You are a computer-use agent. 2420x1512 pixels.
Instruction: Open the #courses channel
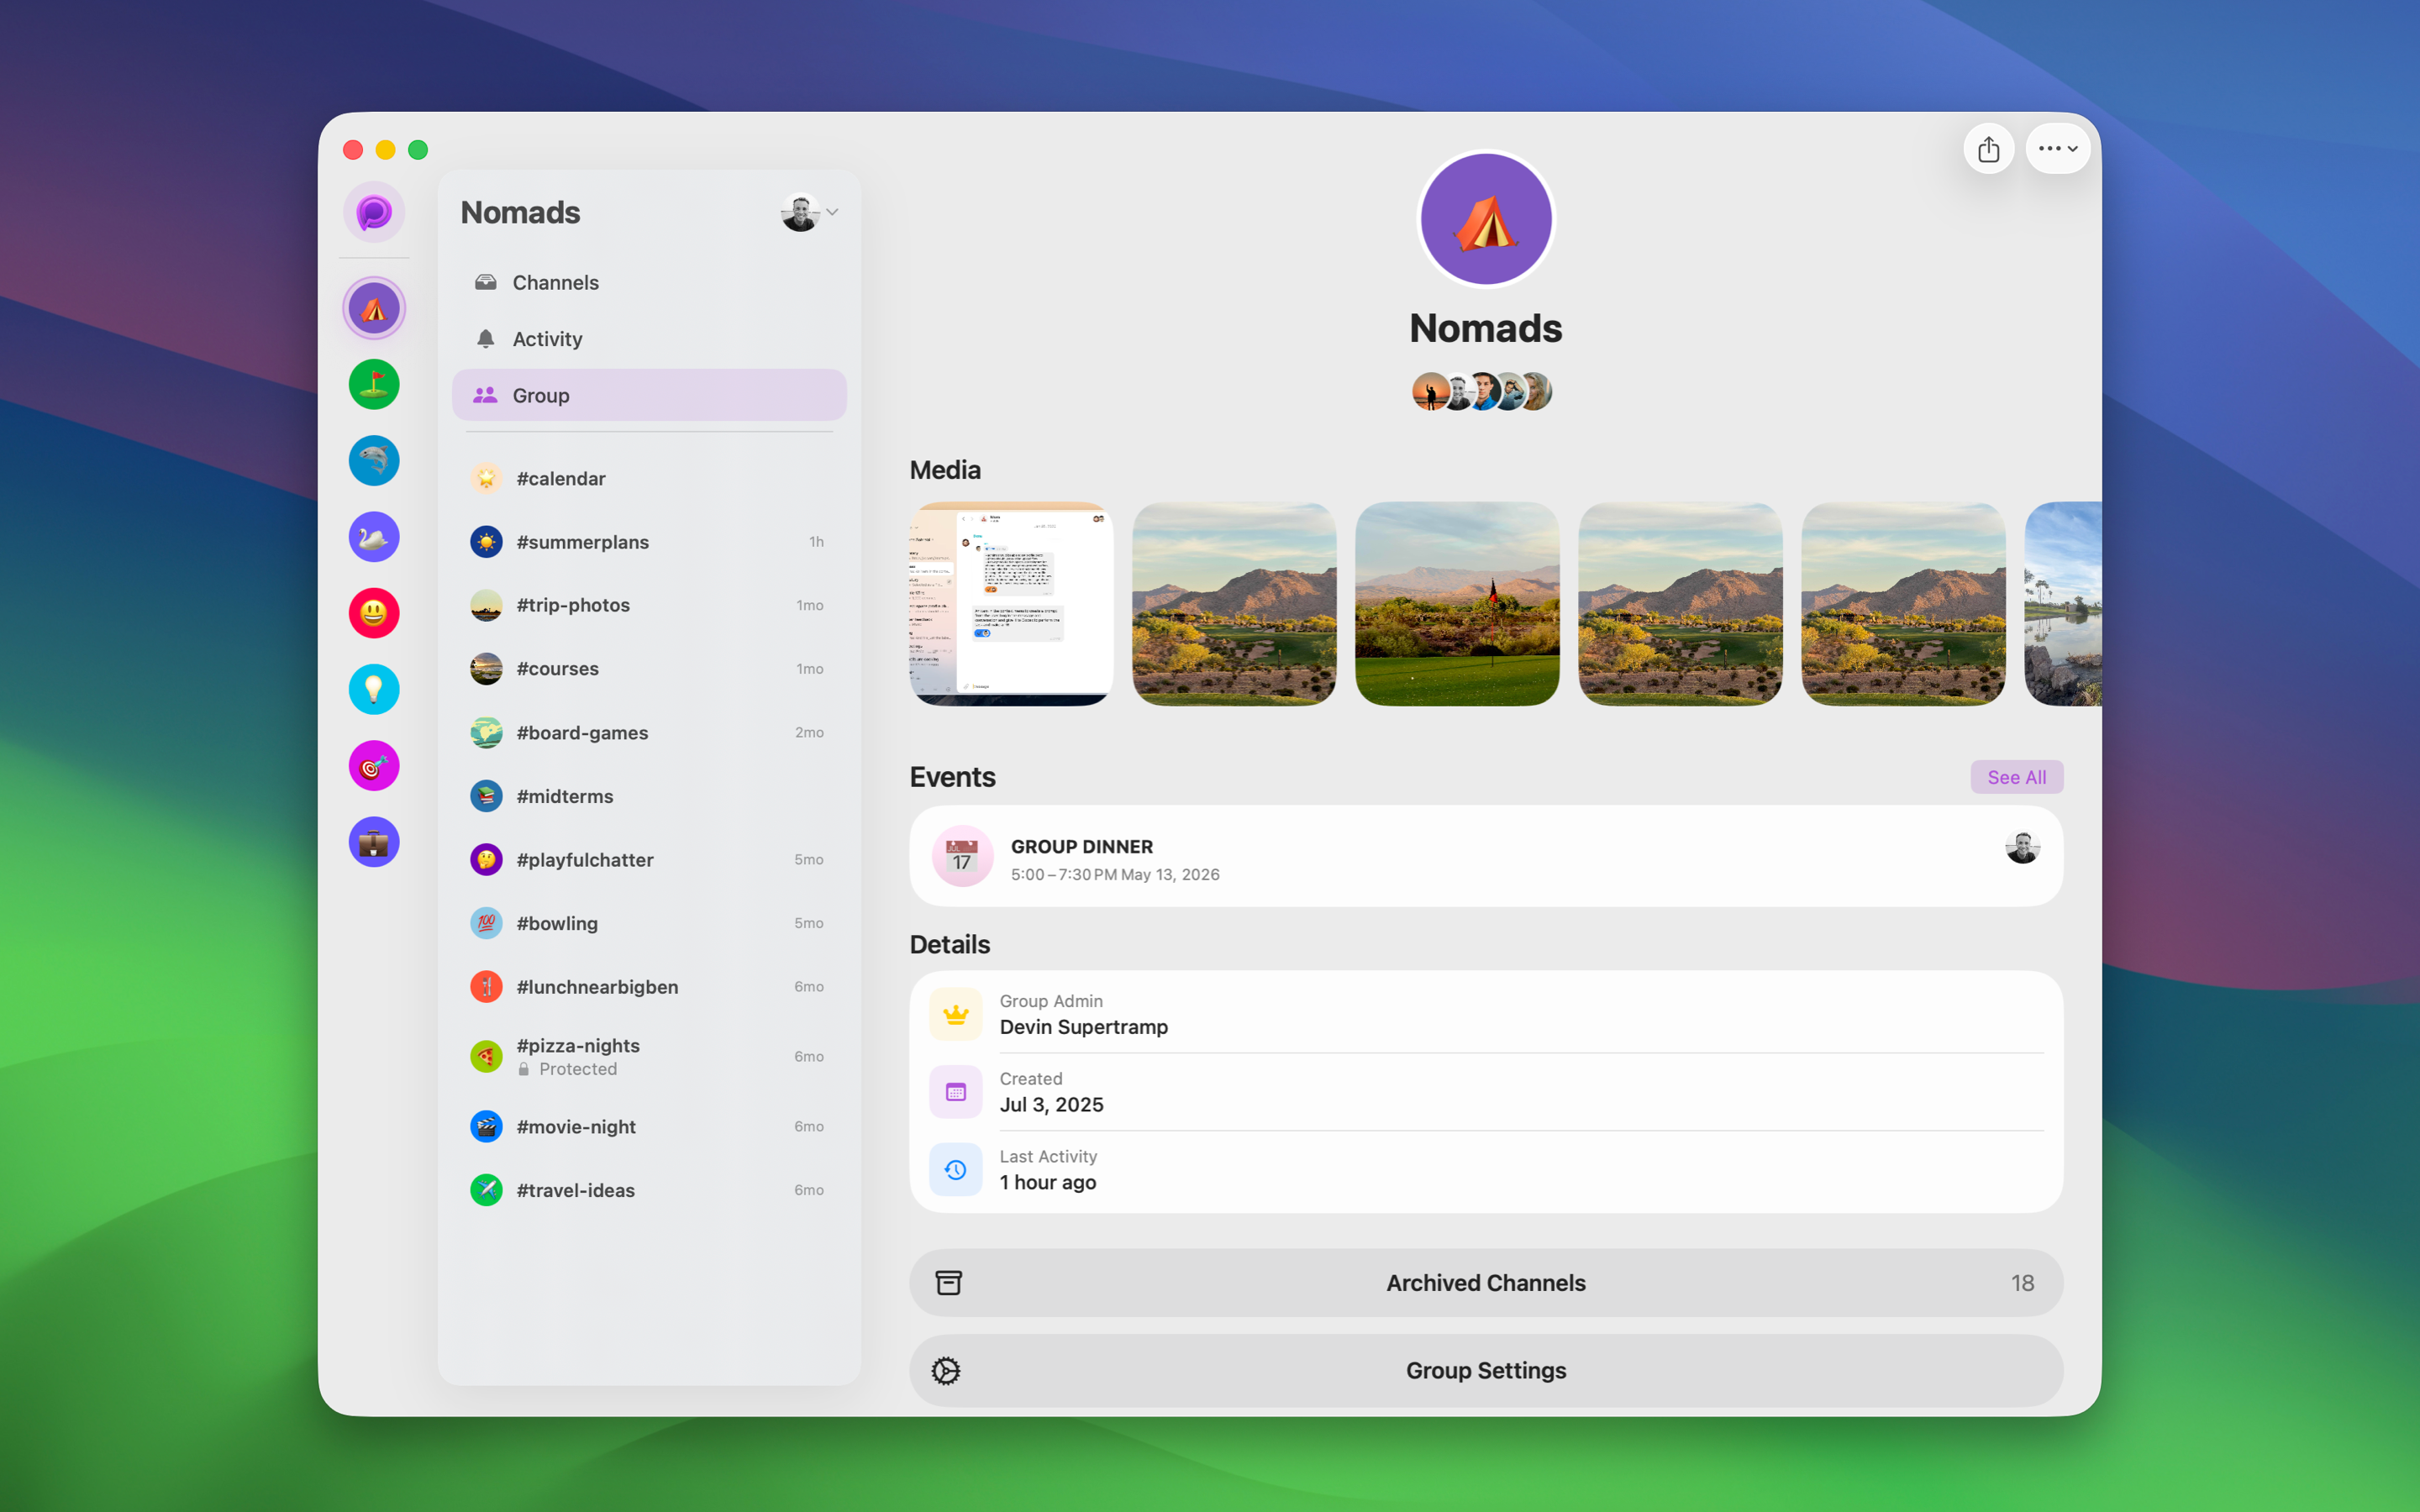[649, 669]
